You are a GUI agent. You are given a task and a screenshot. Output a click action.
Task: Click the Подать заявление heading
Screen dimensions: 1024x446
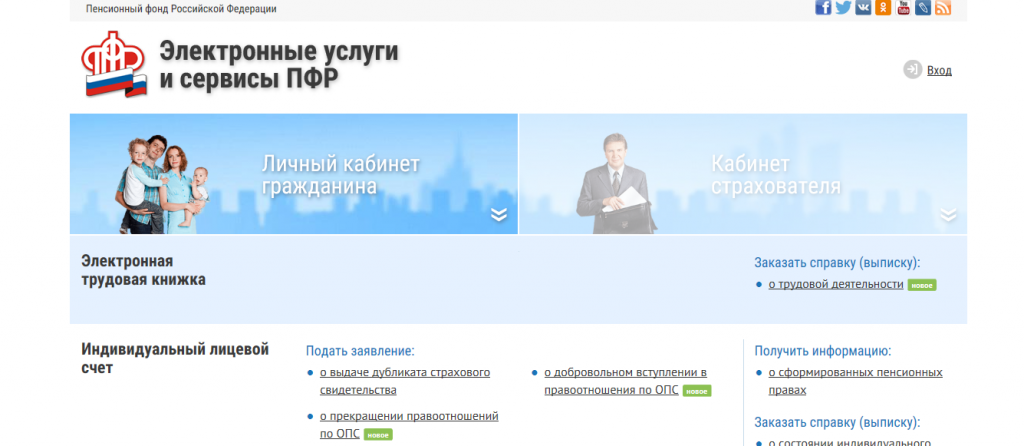(360, 351)
